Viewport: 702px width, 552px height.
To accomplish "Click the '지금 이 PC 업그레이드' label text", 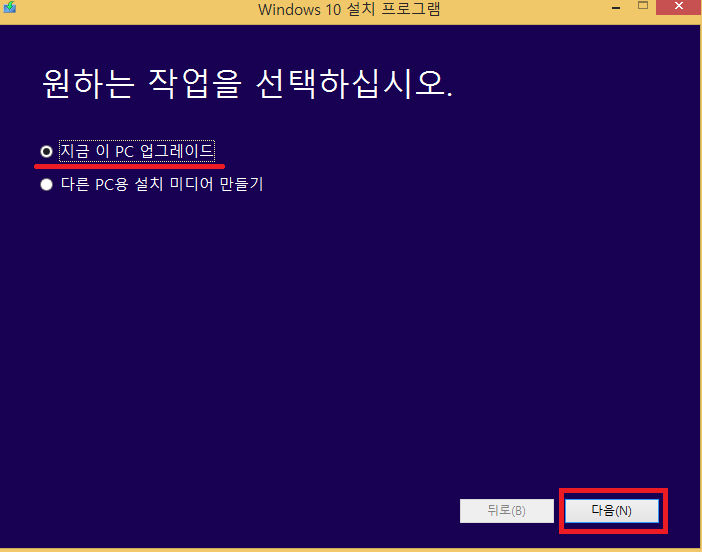I will click(x=137, y=151).
